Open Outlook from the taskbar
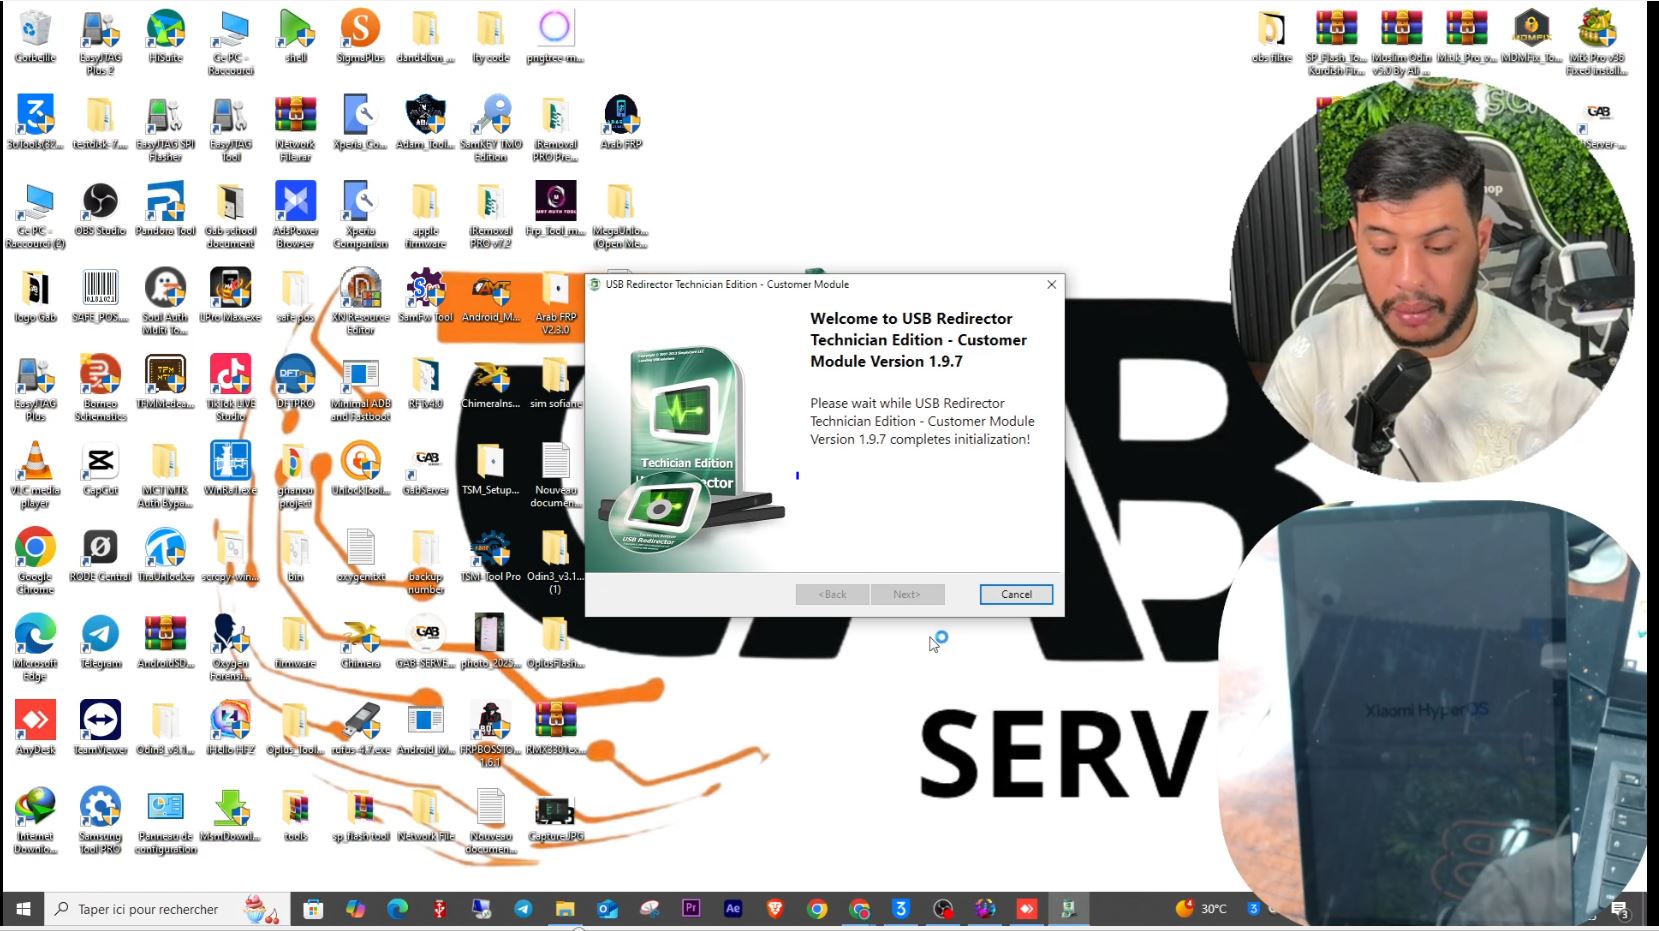This screenshot has width=1659, height=931. coord(607,909)
